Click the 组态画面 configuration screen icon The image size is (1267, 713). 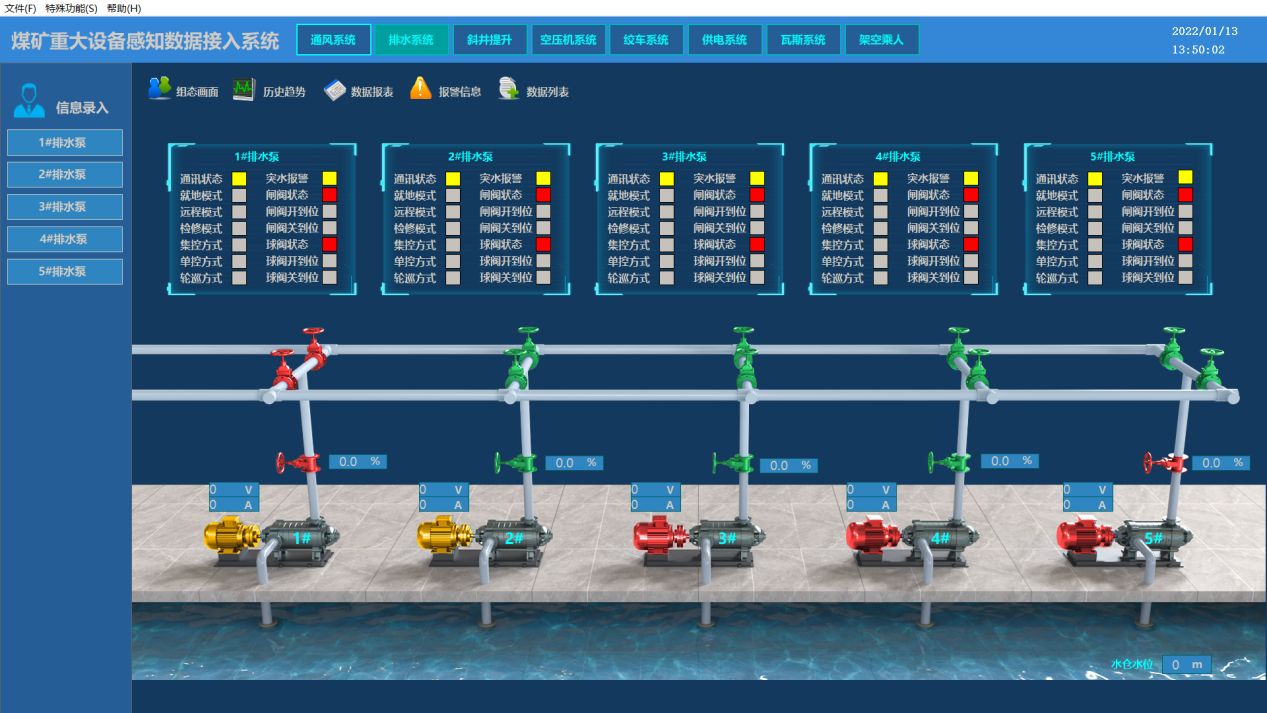pyautogui.click(x=159, y=89)
